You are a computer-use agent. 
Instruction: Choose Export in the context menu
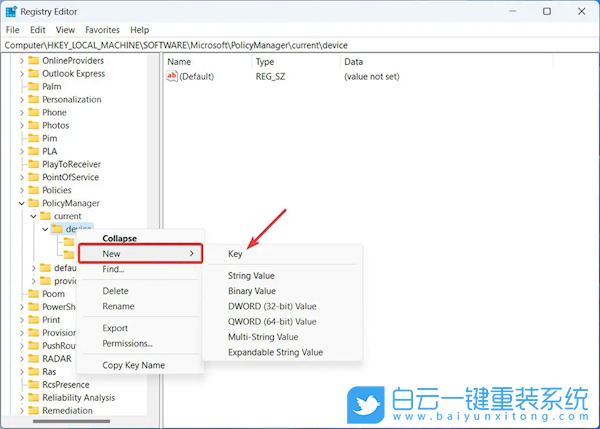click(140, 328)
